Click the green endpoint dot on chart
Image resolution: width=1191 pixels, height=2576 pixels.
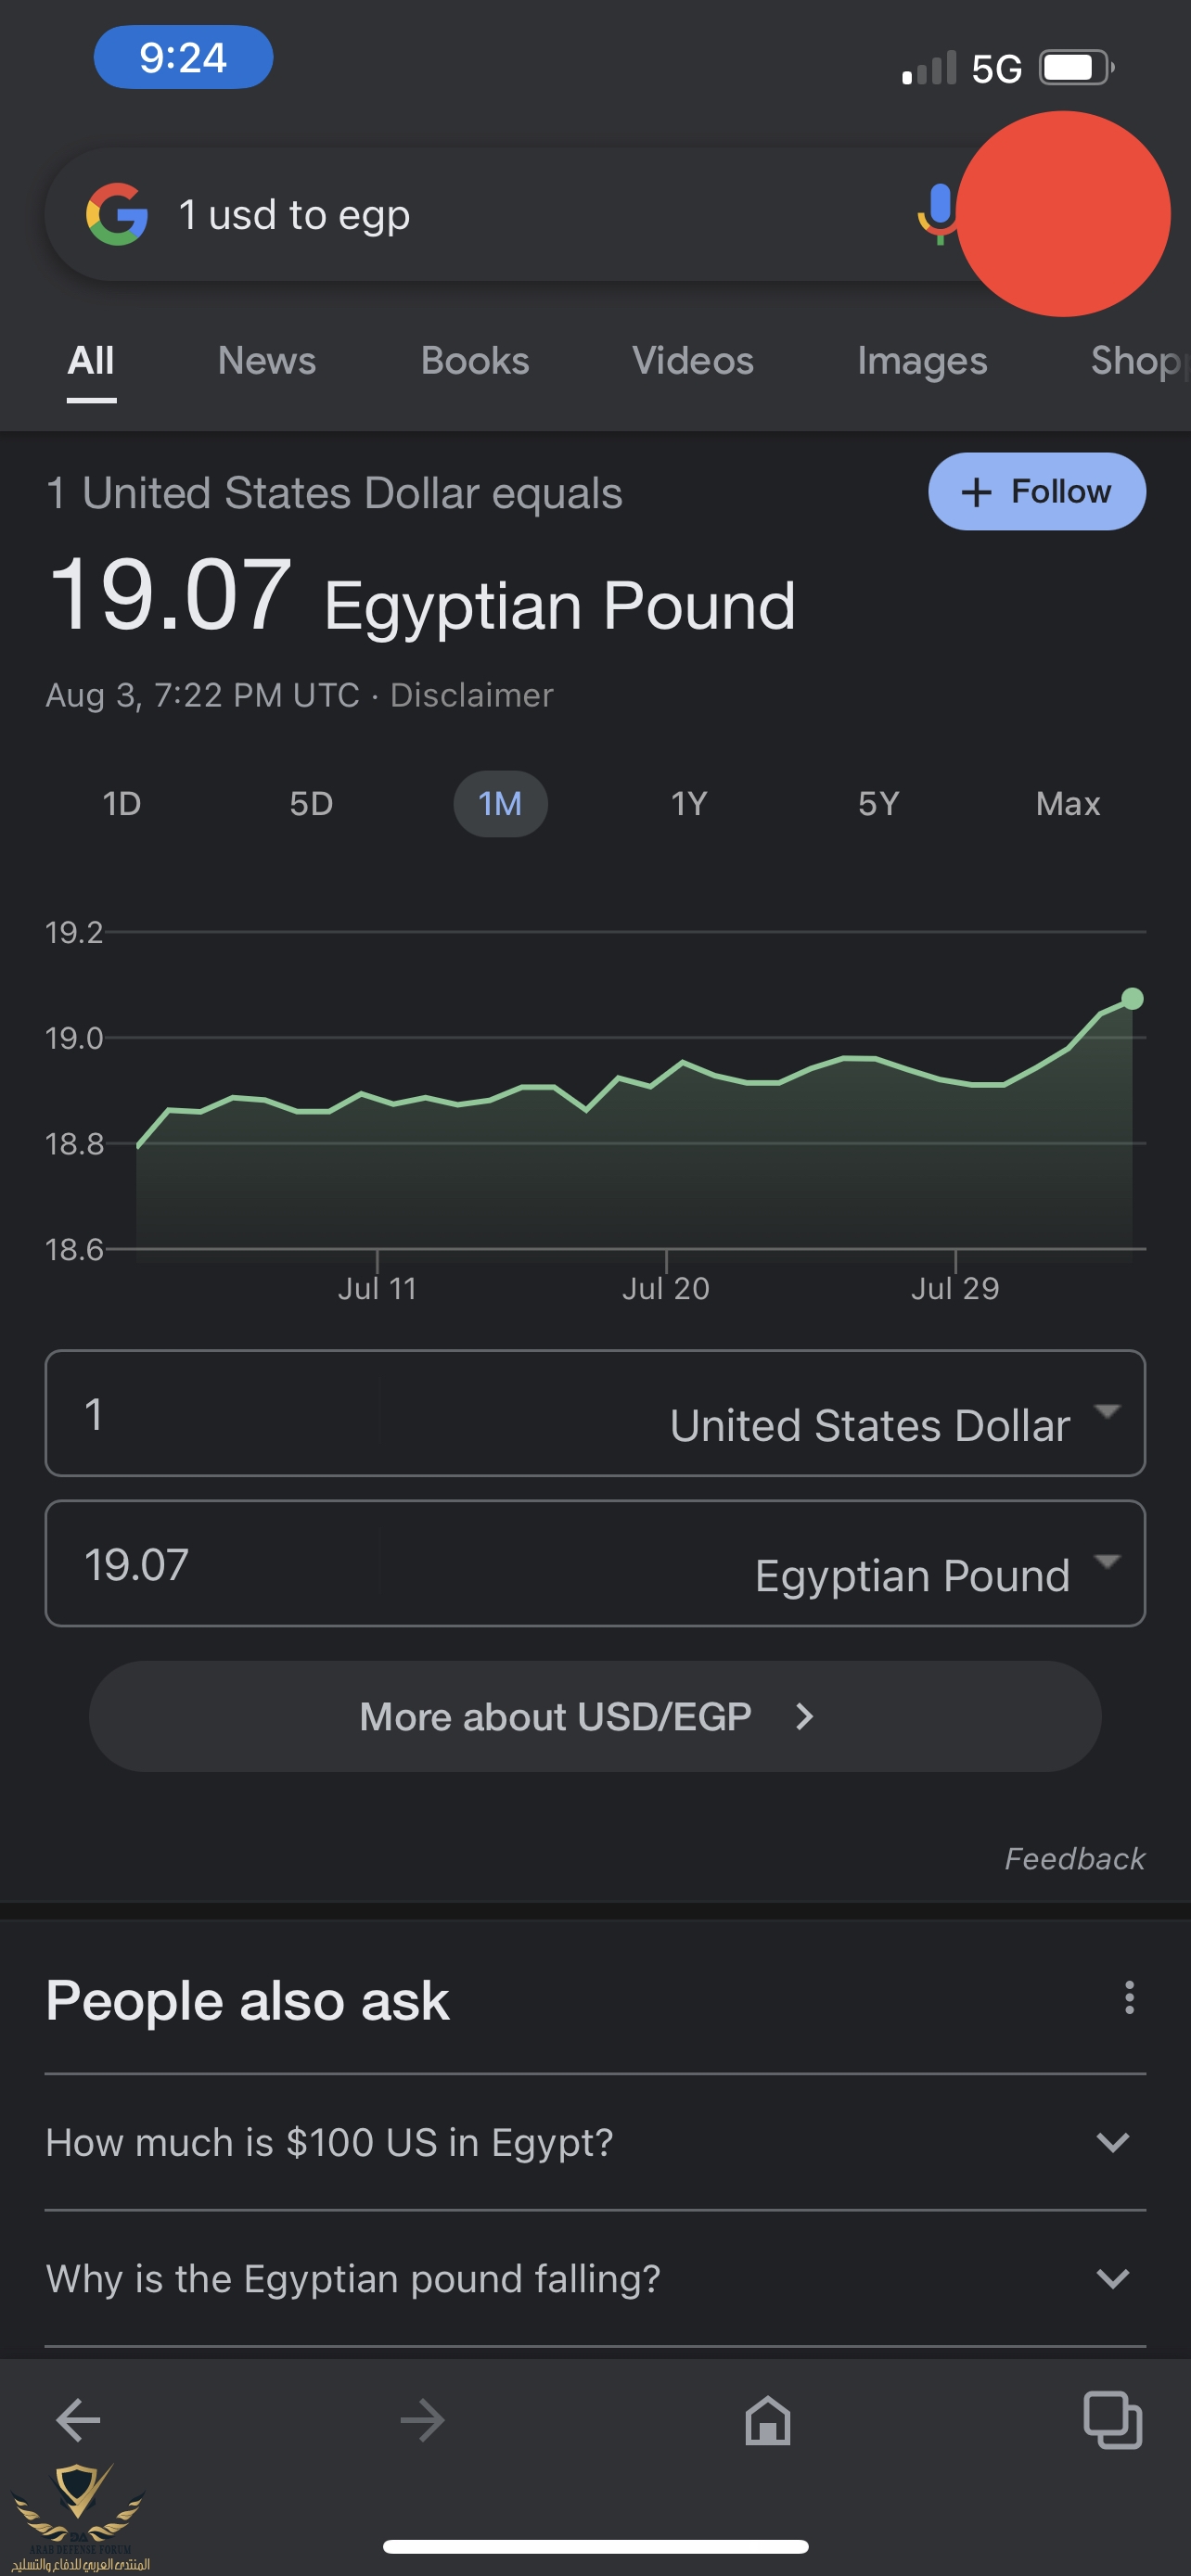[1132, 998]
